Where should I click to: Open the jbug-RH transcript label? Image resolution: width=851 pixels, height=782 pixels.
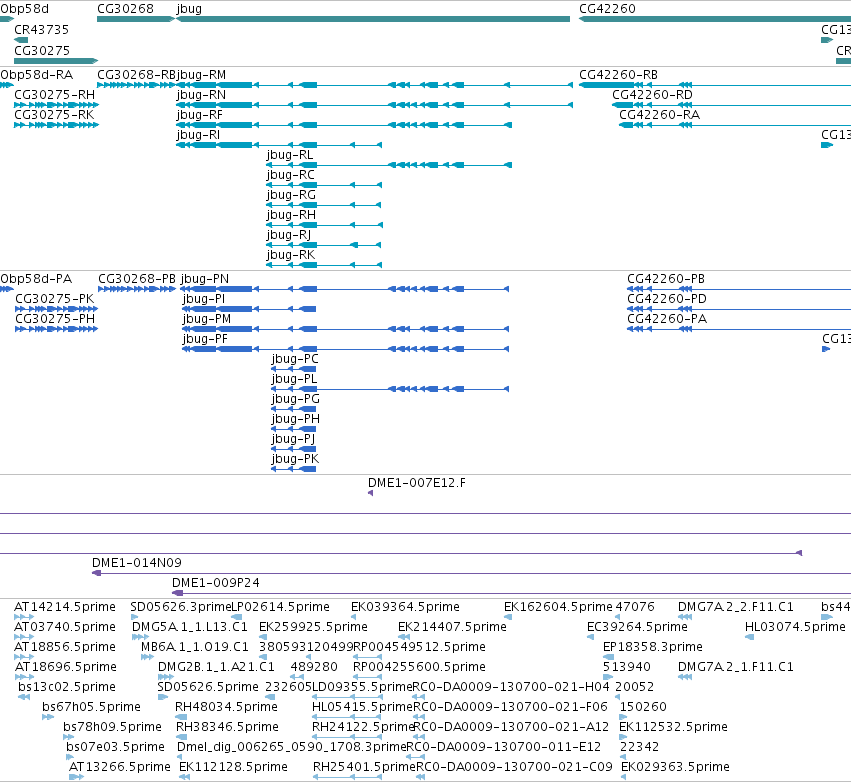click(x=291, y=215)
